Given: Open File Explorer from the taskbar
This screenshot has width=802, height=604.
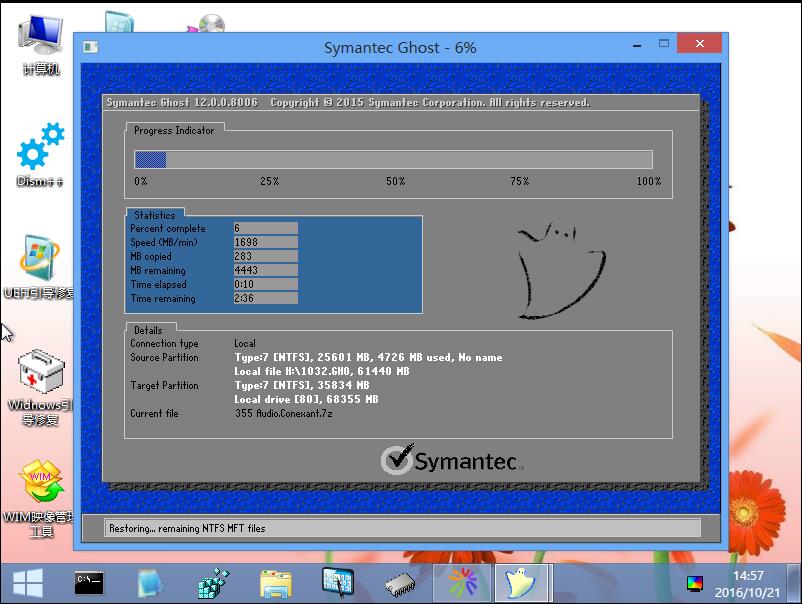Looking at the screenshot, I should tap(275, 582).
